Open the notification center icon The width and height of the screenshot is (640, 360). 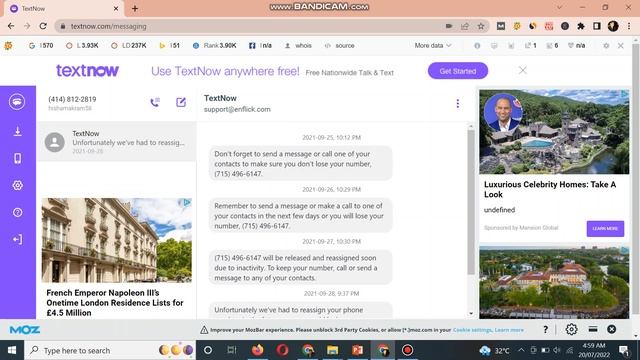624,350
